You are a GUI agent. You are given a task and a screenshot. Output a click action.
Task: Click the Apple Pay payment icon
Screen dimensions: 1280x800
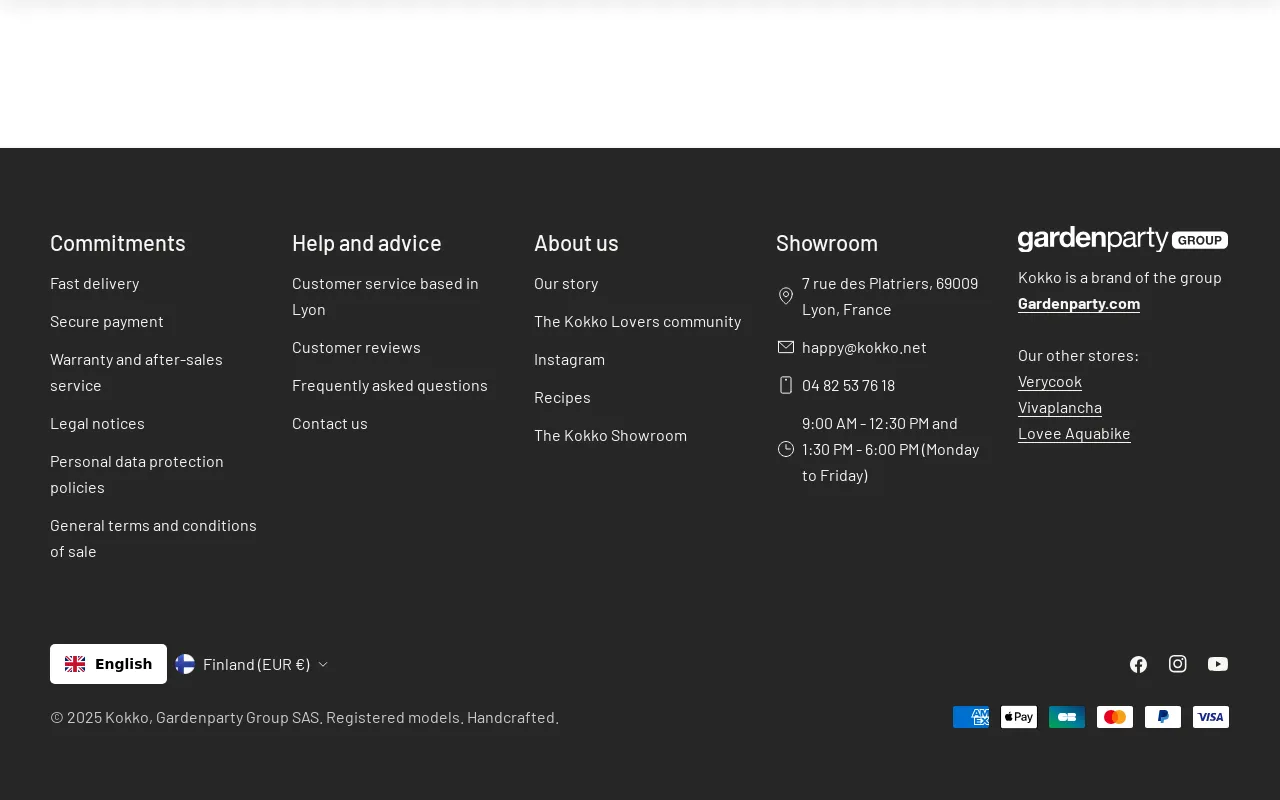(1019, 717)
